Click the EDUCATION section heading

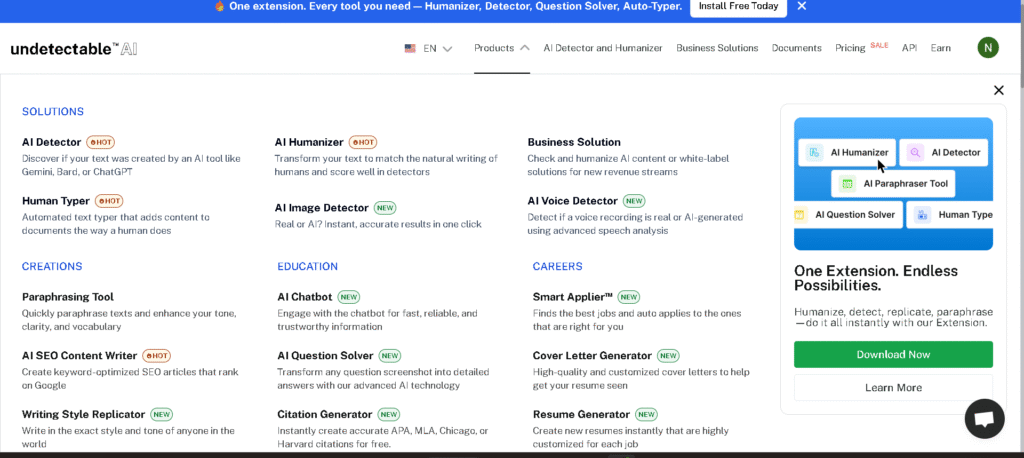coord(308,267)
